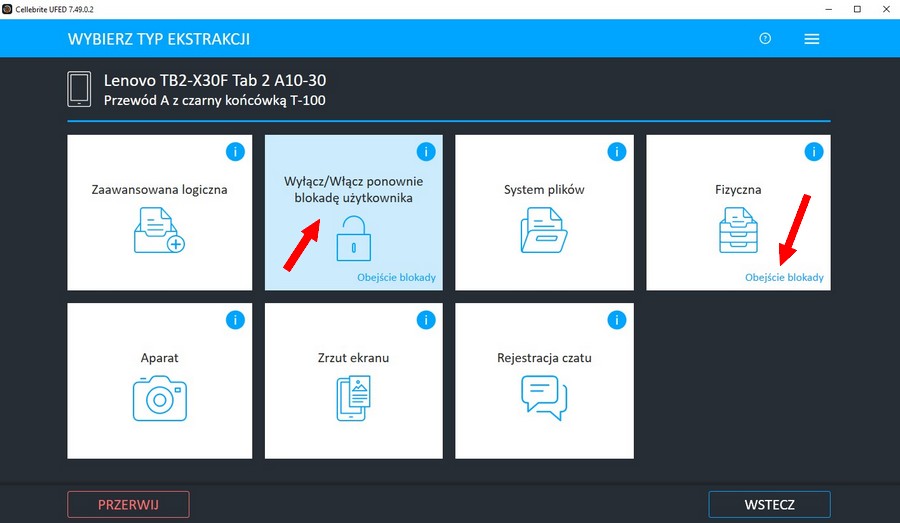
Task: Click info icon on Aparat tile
Action: tap(235, 320)
